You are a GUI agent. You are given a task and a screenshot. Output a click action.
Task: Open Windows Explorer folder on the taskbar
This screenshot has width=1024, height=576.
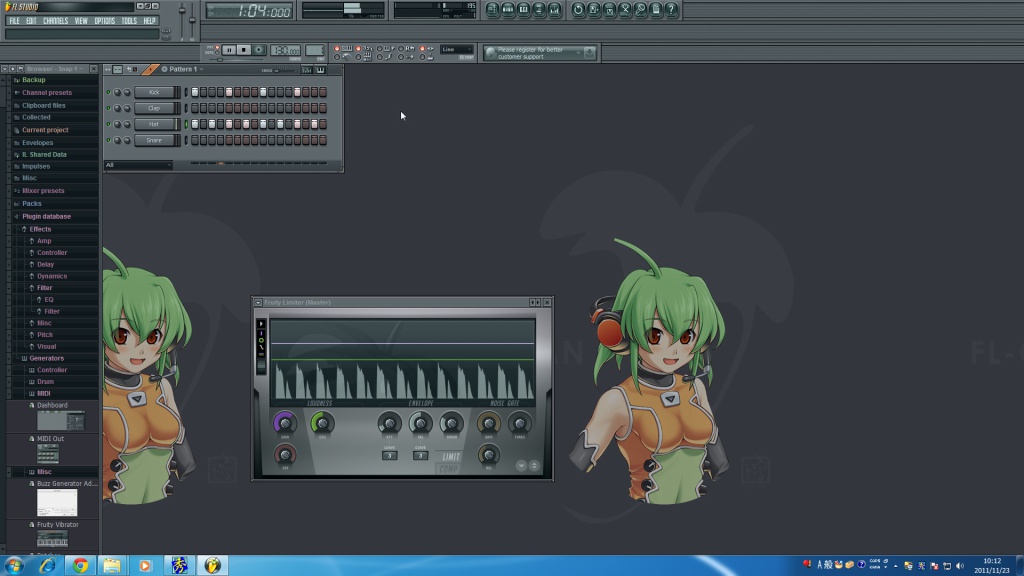pos(112,566)
